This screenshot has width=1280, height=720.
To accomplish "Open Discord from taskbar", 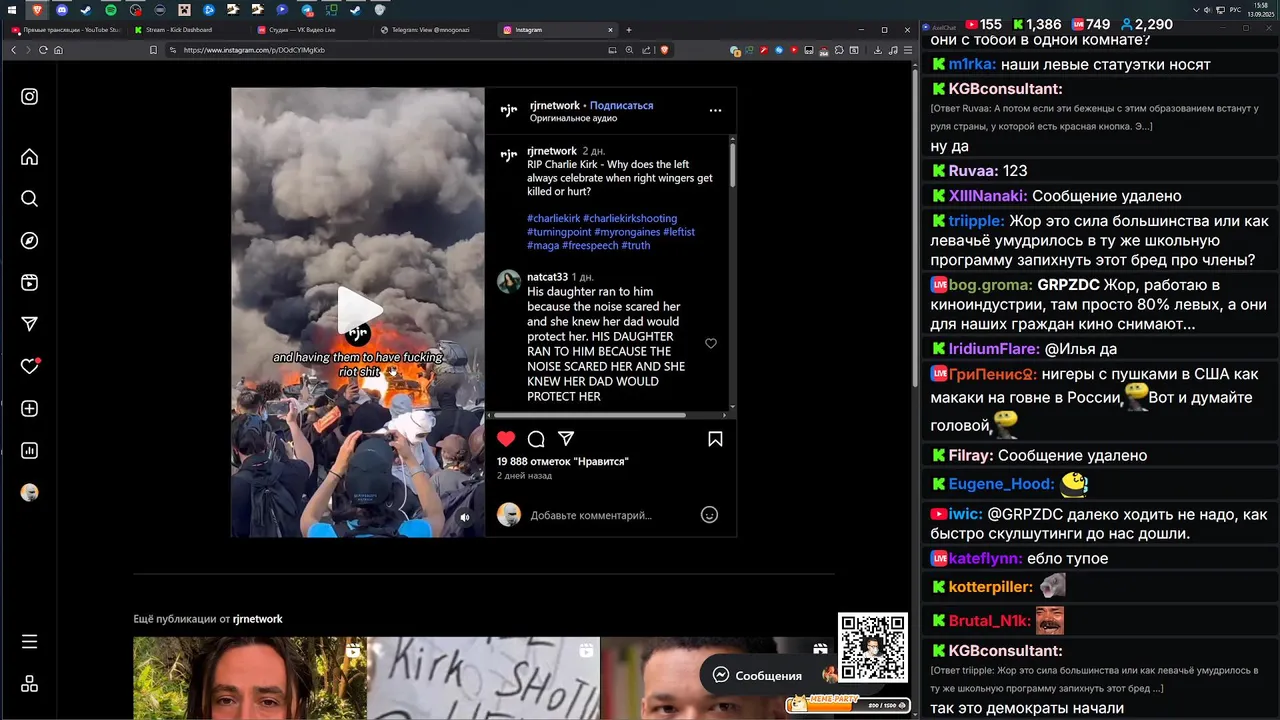I will (x=62, y=10).
